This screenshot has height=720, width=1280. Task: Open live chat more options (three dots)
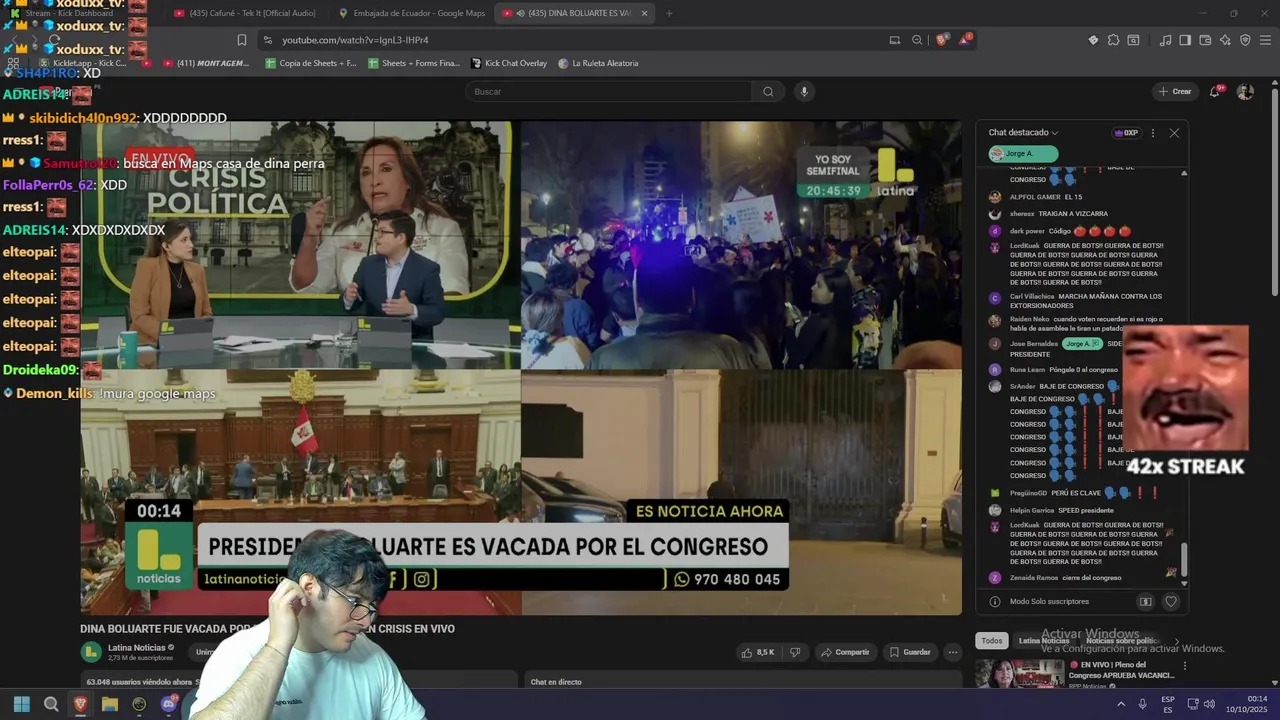(x=1153, y=133)
